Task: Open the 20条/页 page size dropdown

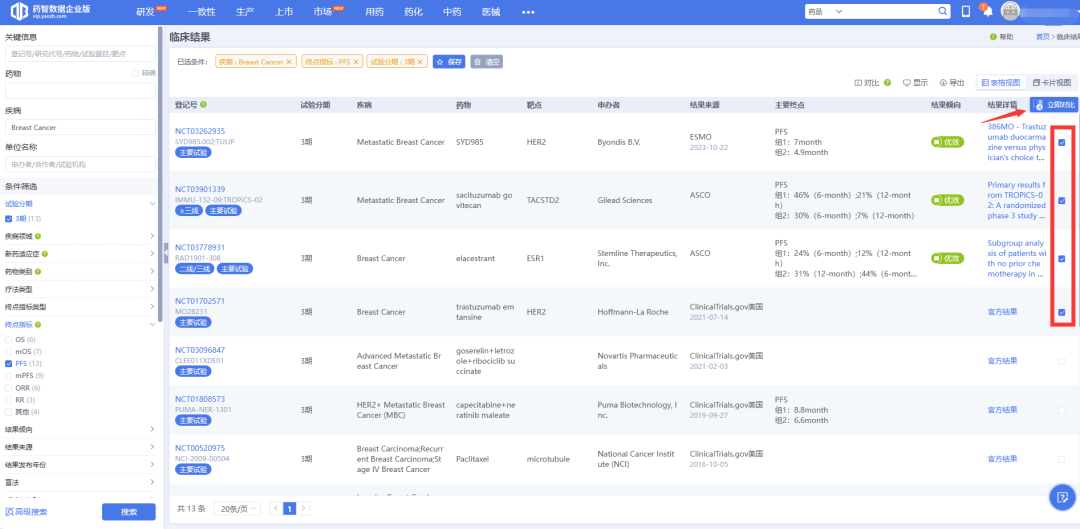Action: [239, 508]
